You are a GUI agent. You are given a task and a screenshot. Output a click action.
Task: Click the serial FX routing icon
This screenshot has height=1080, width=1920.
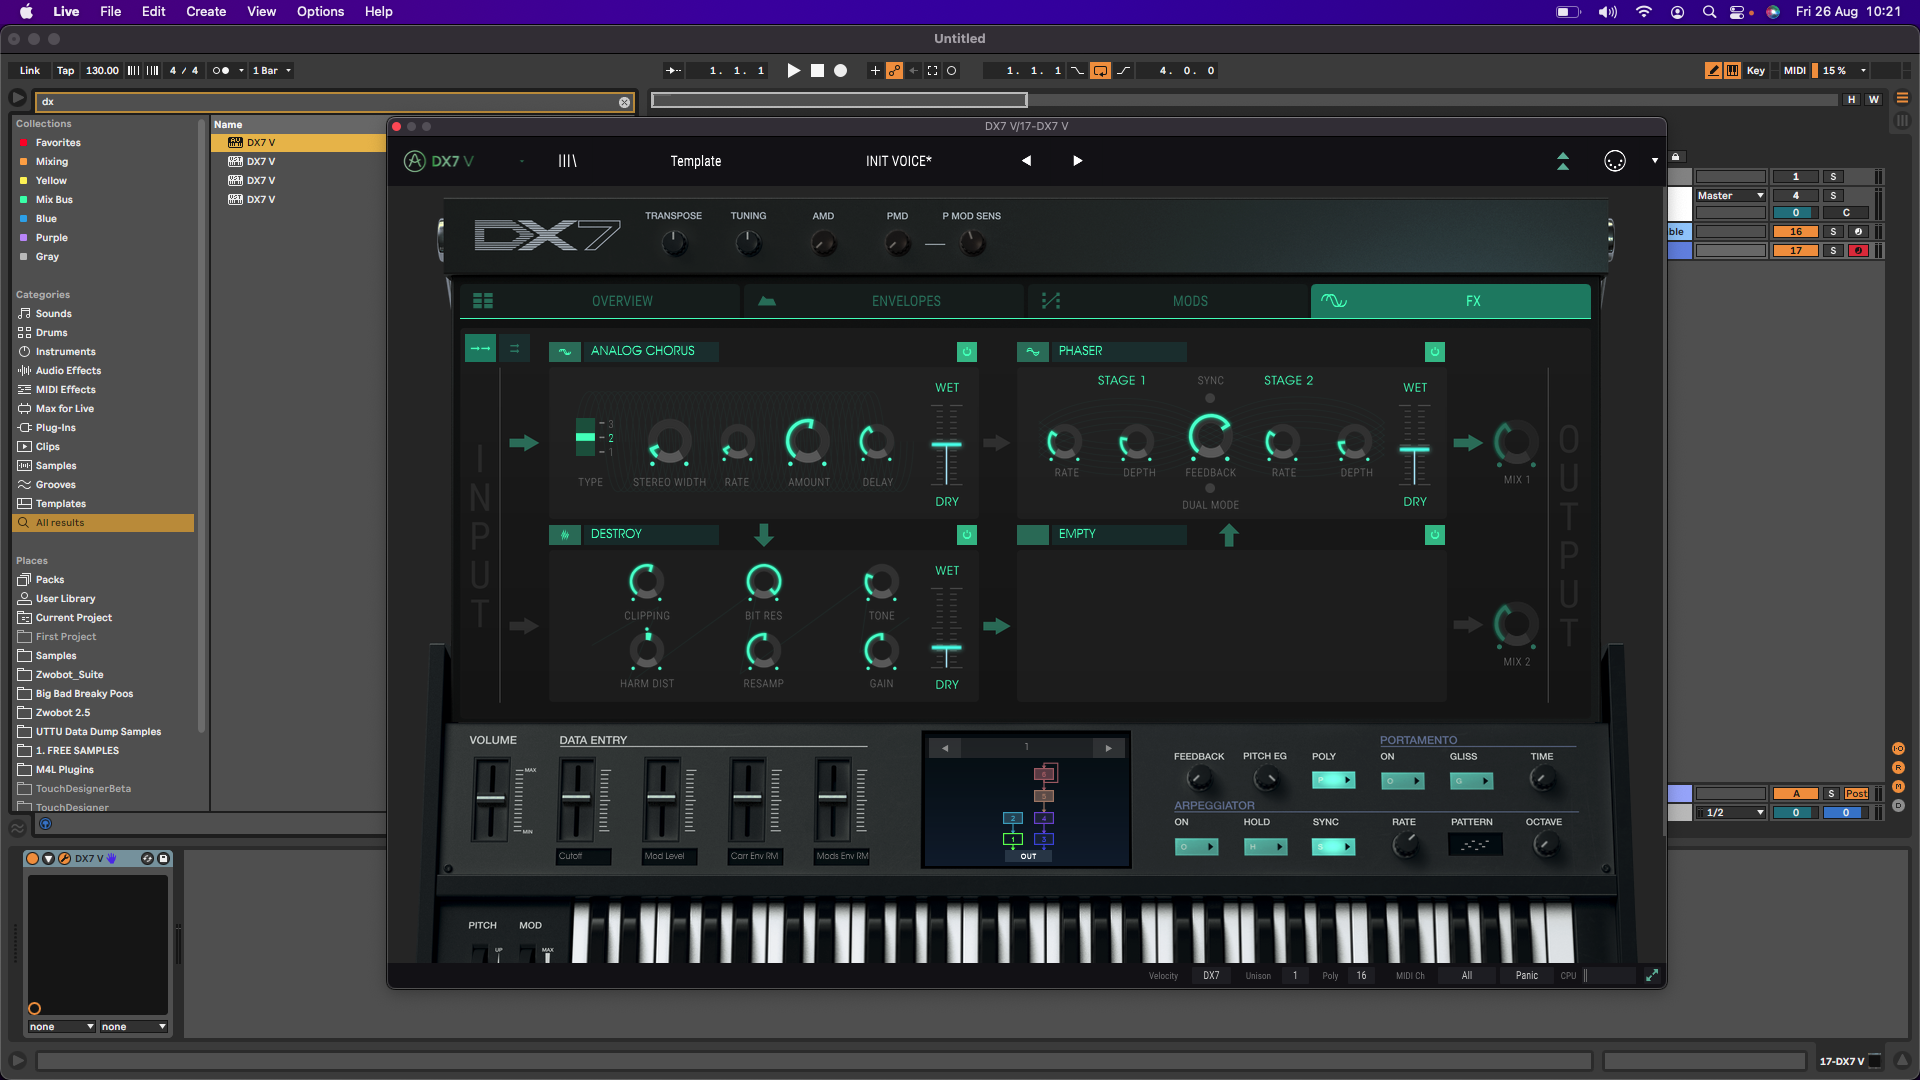(480, 349)
